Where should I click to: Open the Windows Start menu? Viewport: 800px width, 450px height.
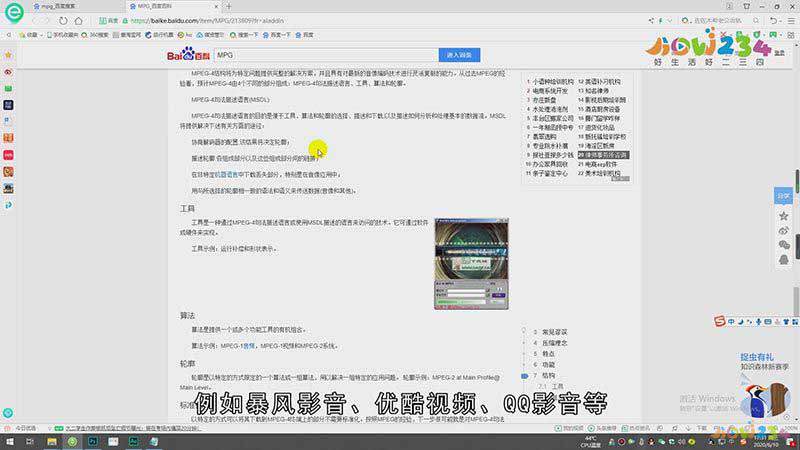[x=10, y=441]
